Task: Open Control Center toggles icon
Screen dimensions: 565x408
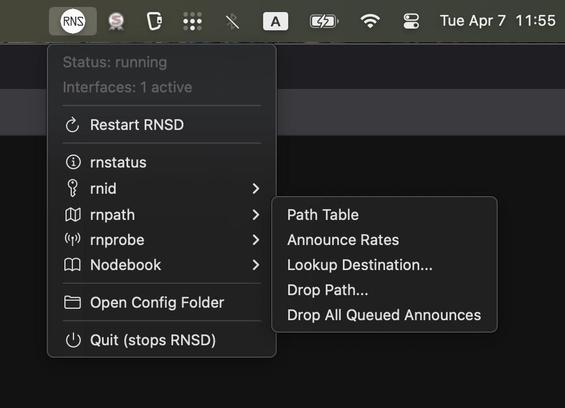Action: click(411, 21)
